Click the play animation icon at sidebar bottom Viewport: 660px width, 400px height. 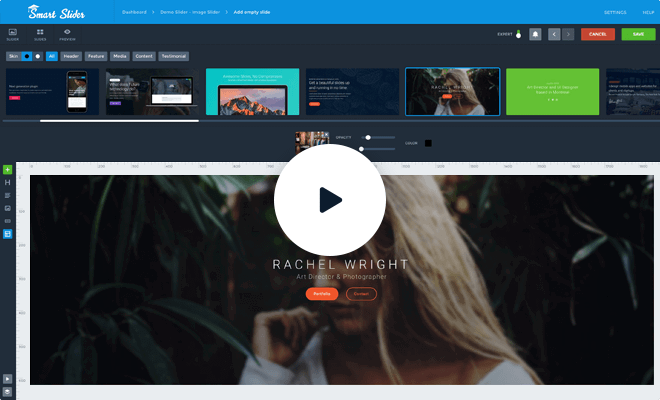coord(8,379)
